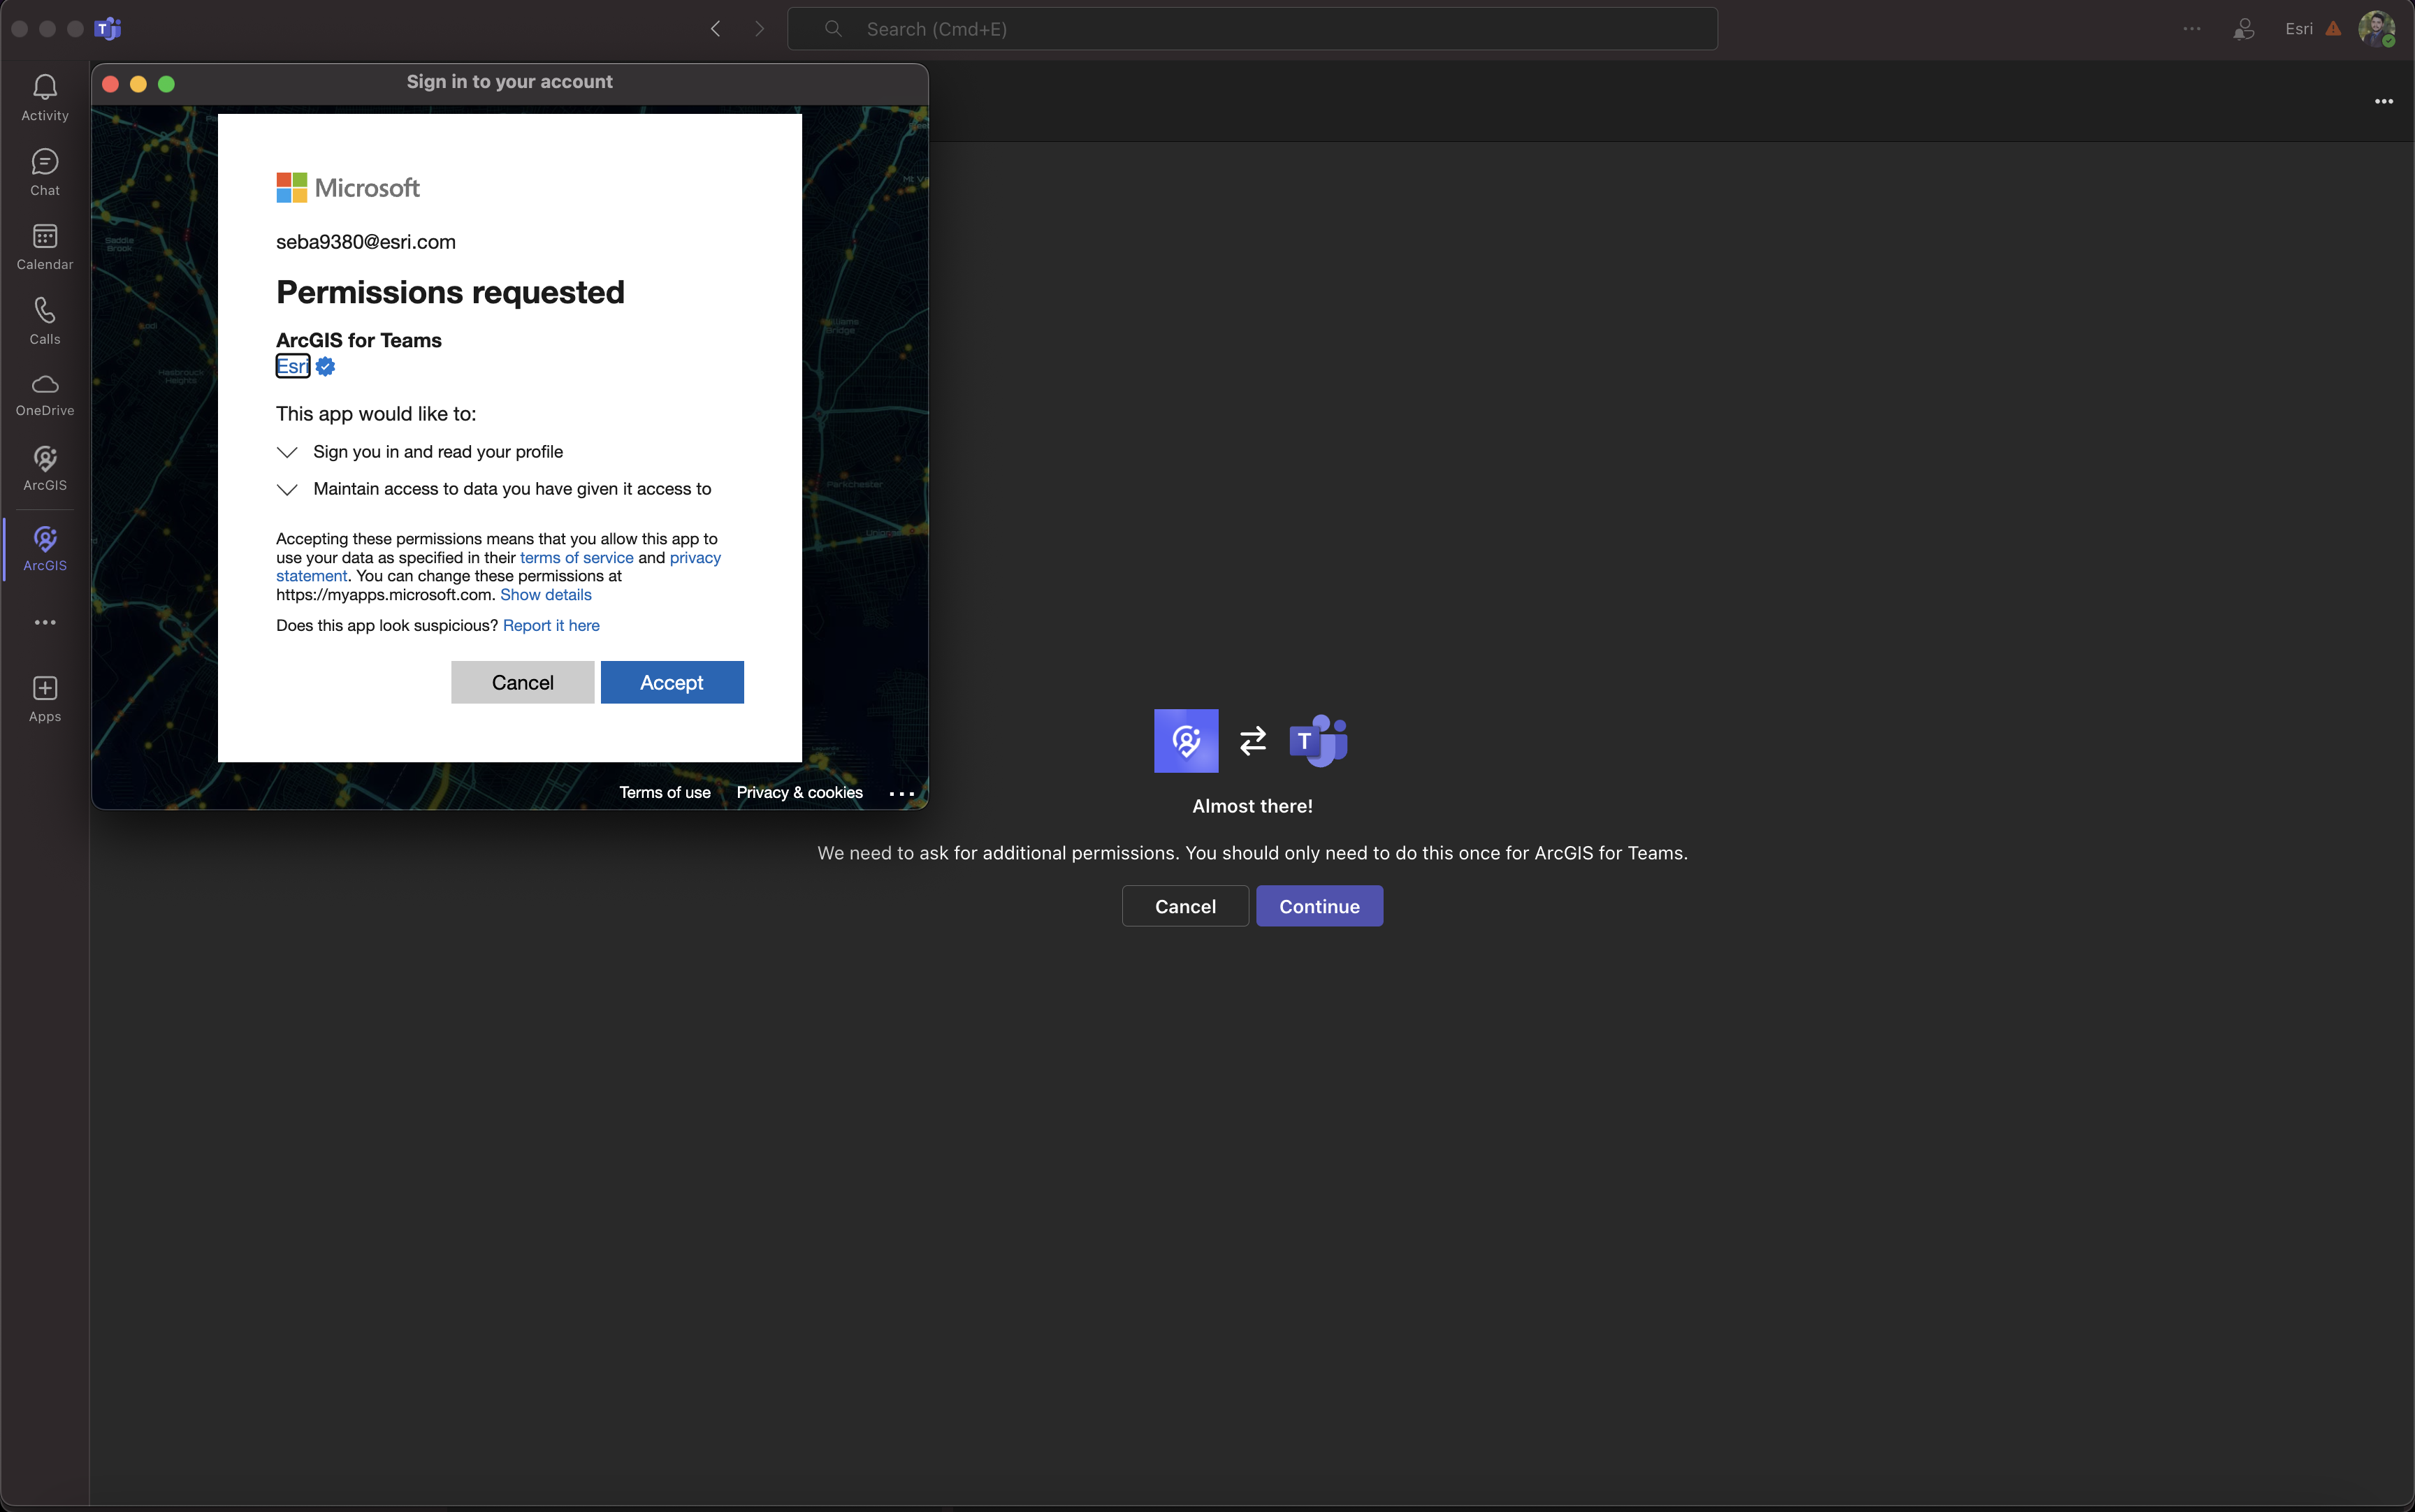2415x1512 pixels.
Task: Expand Sign you in permission details
Action: tap(287, 451)
